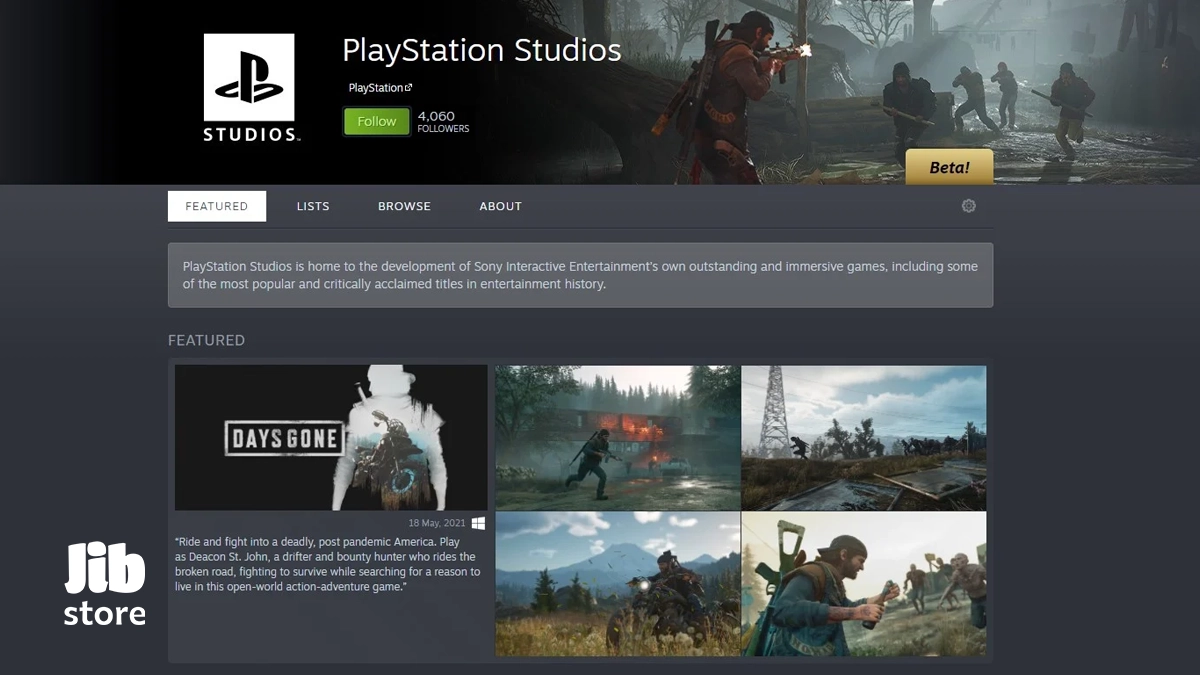Open the page settings gear icon

tap(968, 205)
